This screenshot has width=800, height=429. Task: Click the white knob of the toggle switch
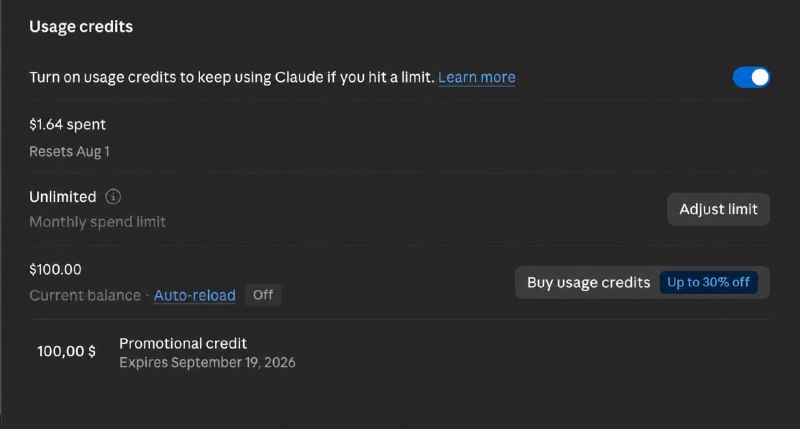[x=760, y=78]
